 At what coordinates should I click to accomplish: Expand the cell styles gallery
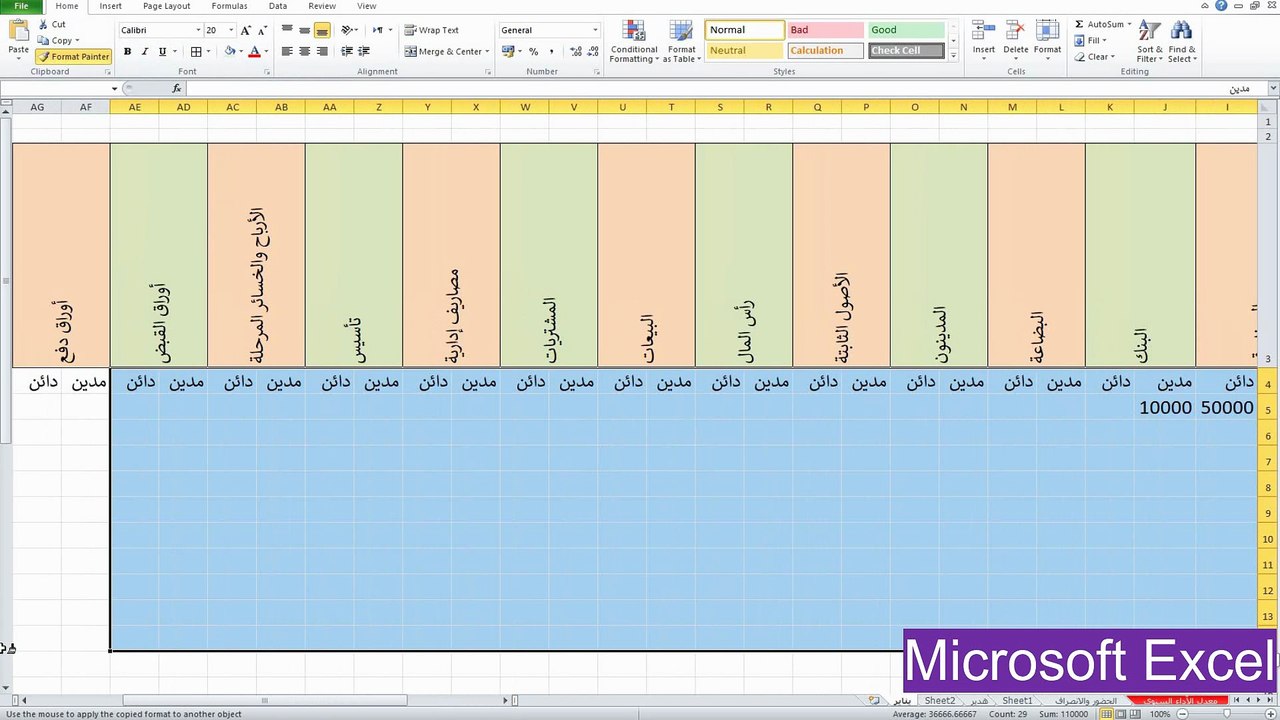click(953, 55)
